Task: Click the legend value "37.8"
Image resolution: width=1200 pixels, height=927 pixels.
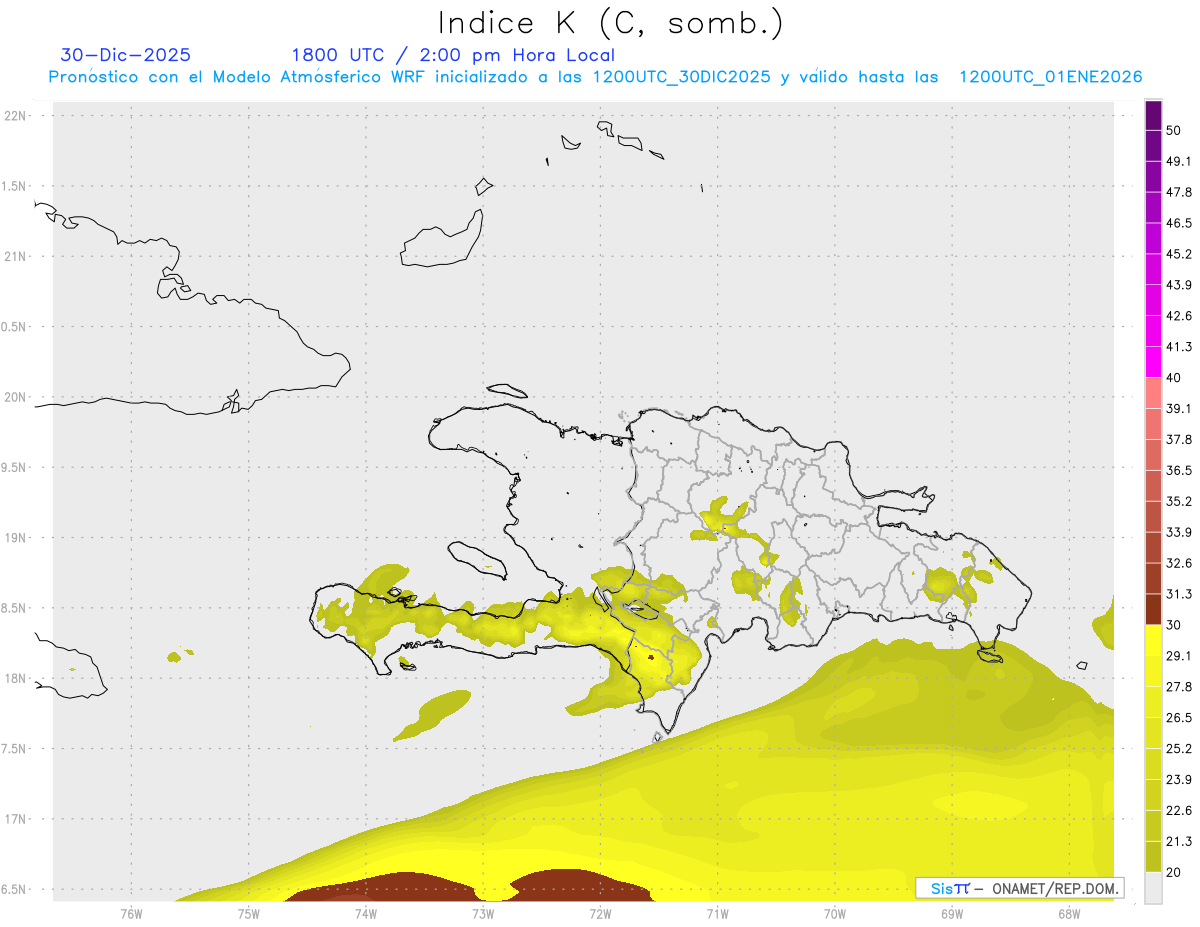Action: click(1179, 439)
